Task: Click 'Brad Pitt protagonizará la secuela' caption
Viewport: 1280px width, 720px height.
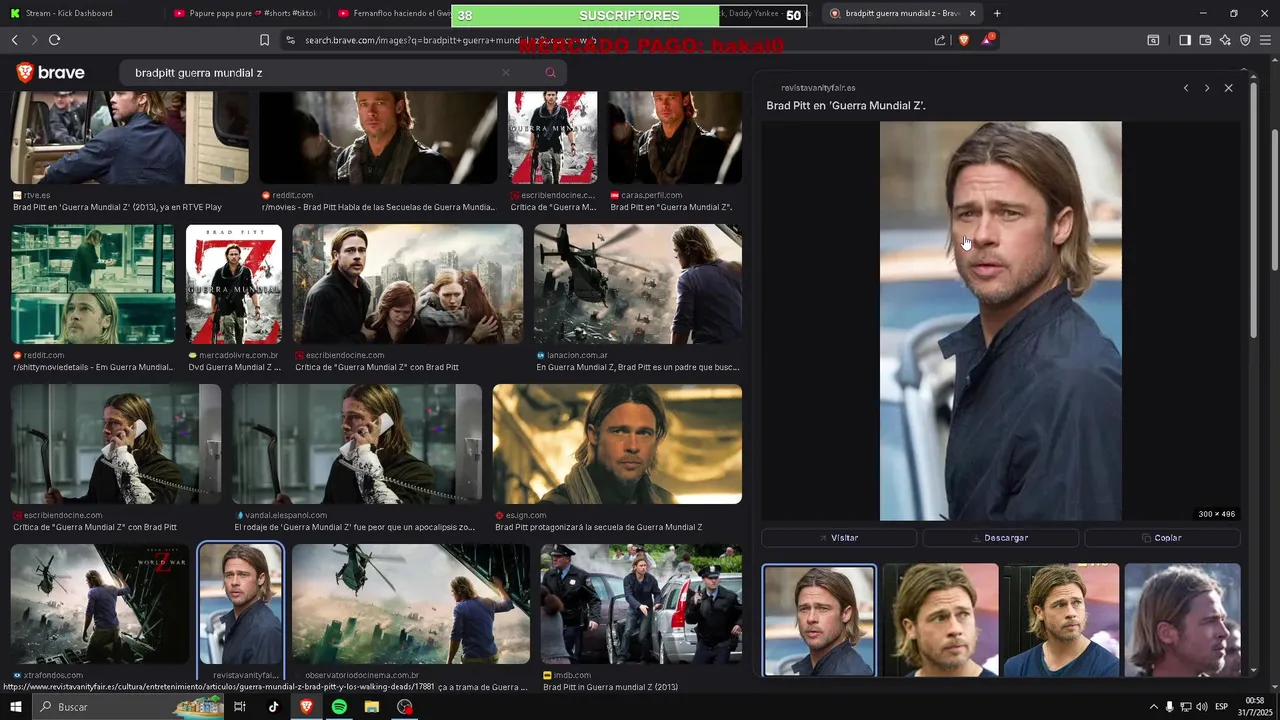Action: 598,527
